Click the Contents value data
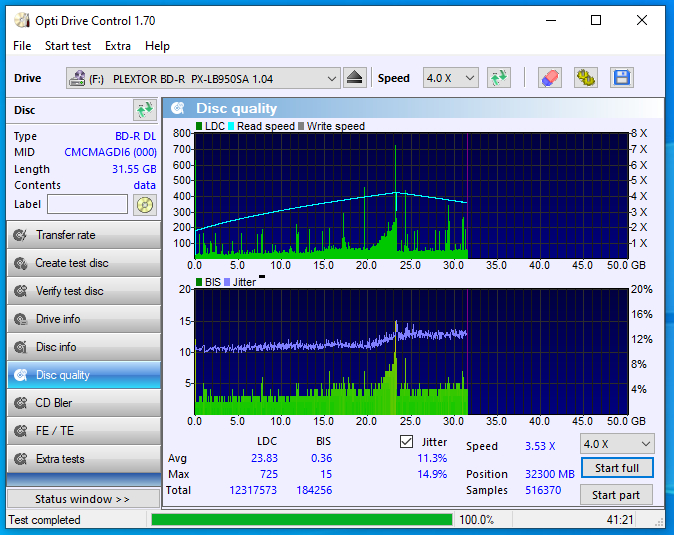Image resolution: width=674 pixels, height=535 pixels. pos(144,185)
